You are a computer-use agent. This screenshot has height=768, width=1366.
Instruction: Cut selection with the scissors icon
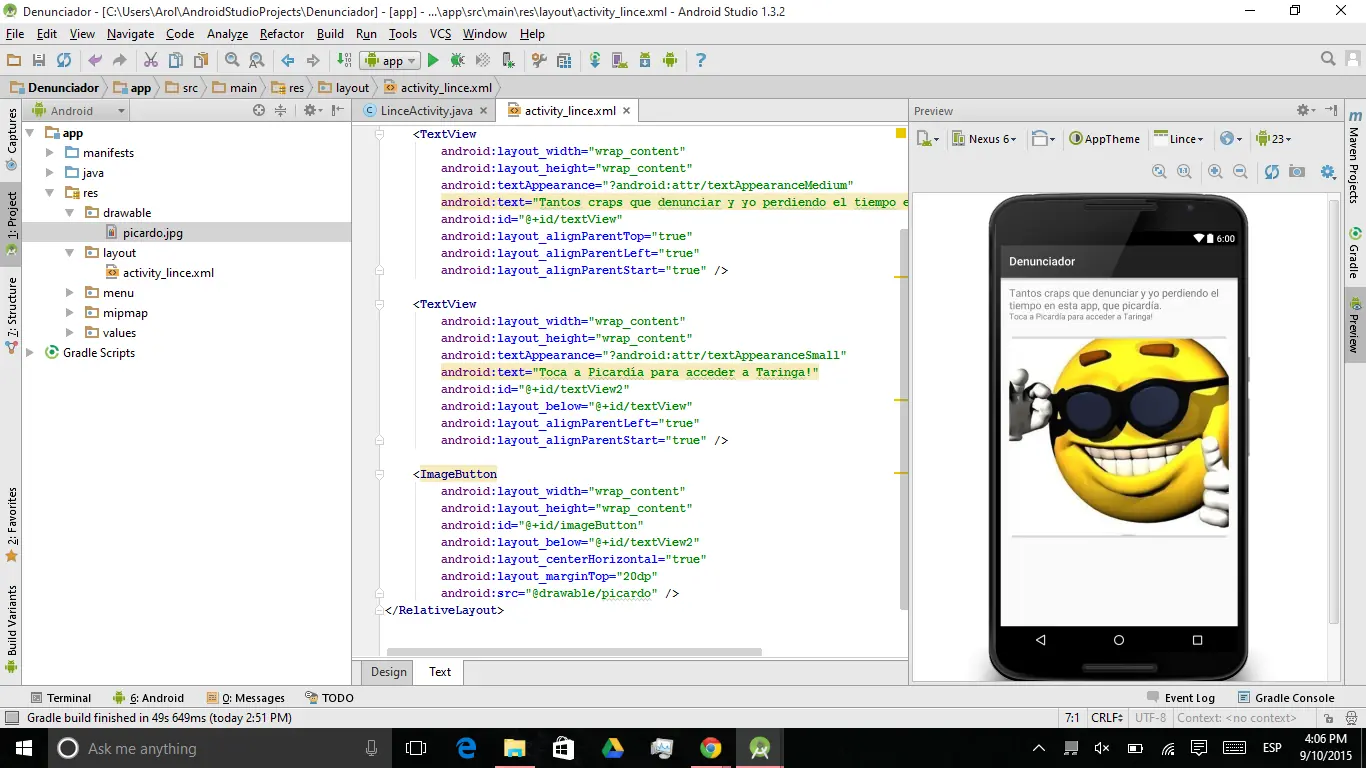point(151,61)
